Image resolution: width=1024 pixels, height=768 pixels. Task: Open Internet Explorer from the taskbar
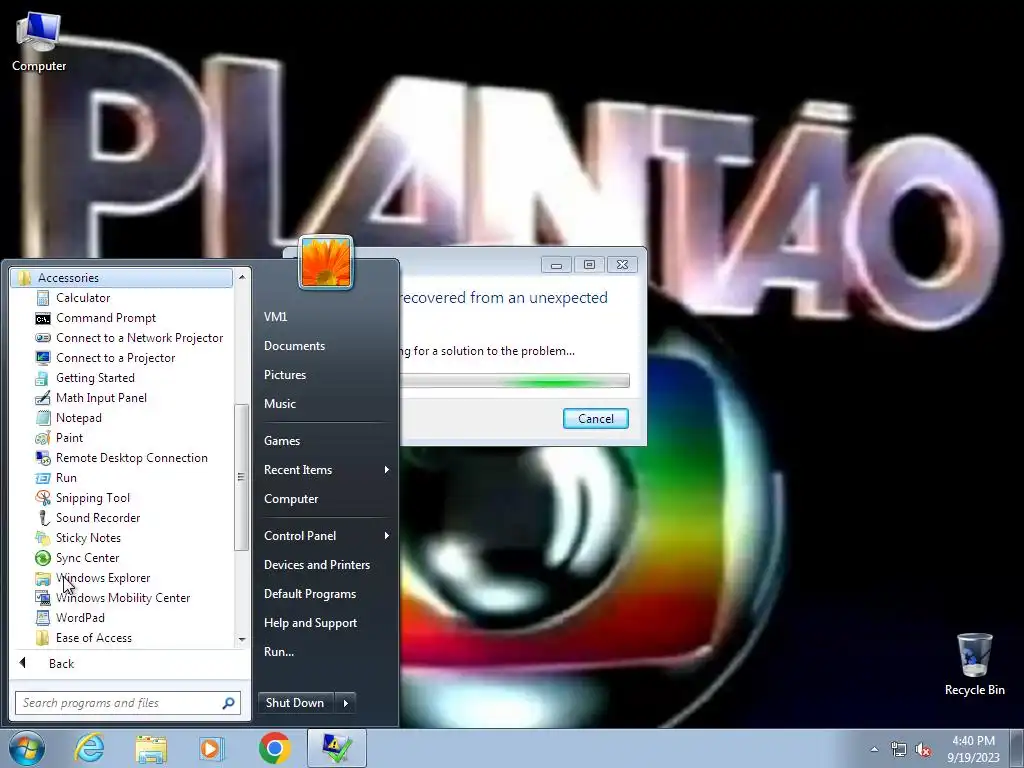pyautogui.click(x=89, y=748)
